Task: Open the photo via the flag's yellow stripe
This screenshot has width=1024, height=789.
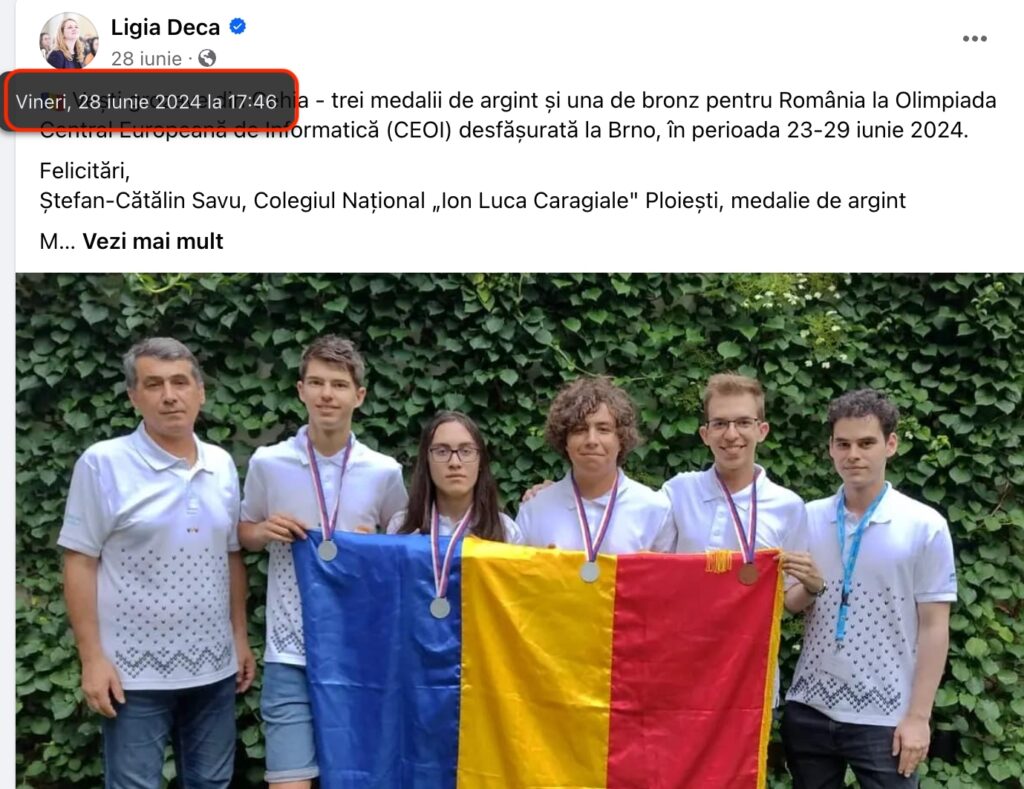Action: (536, 666)
